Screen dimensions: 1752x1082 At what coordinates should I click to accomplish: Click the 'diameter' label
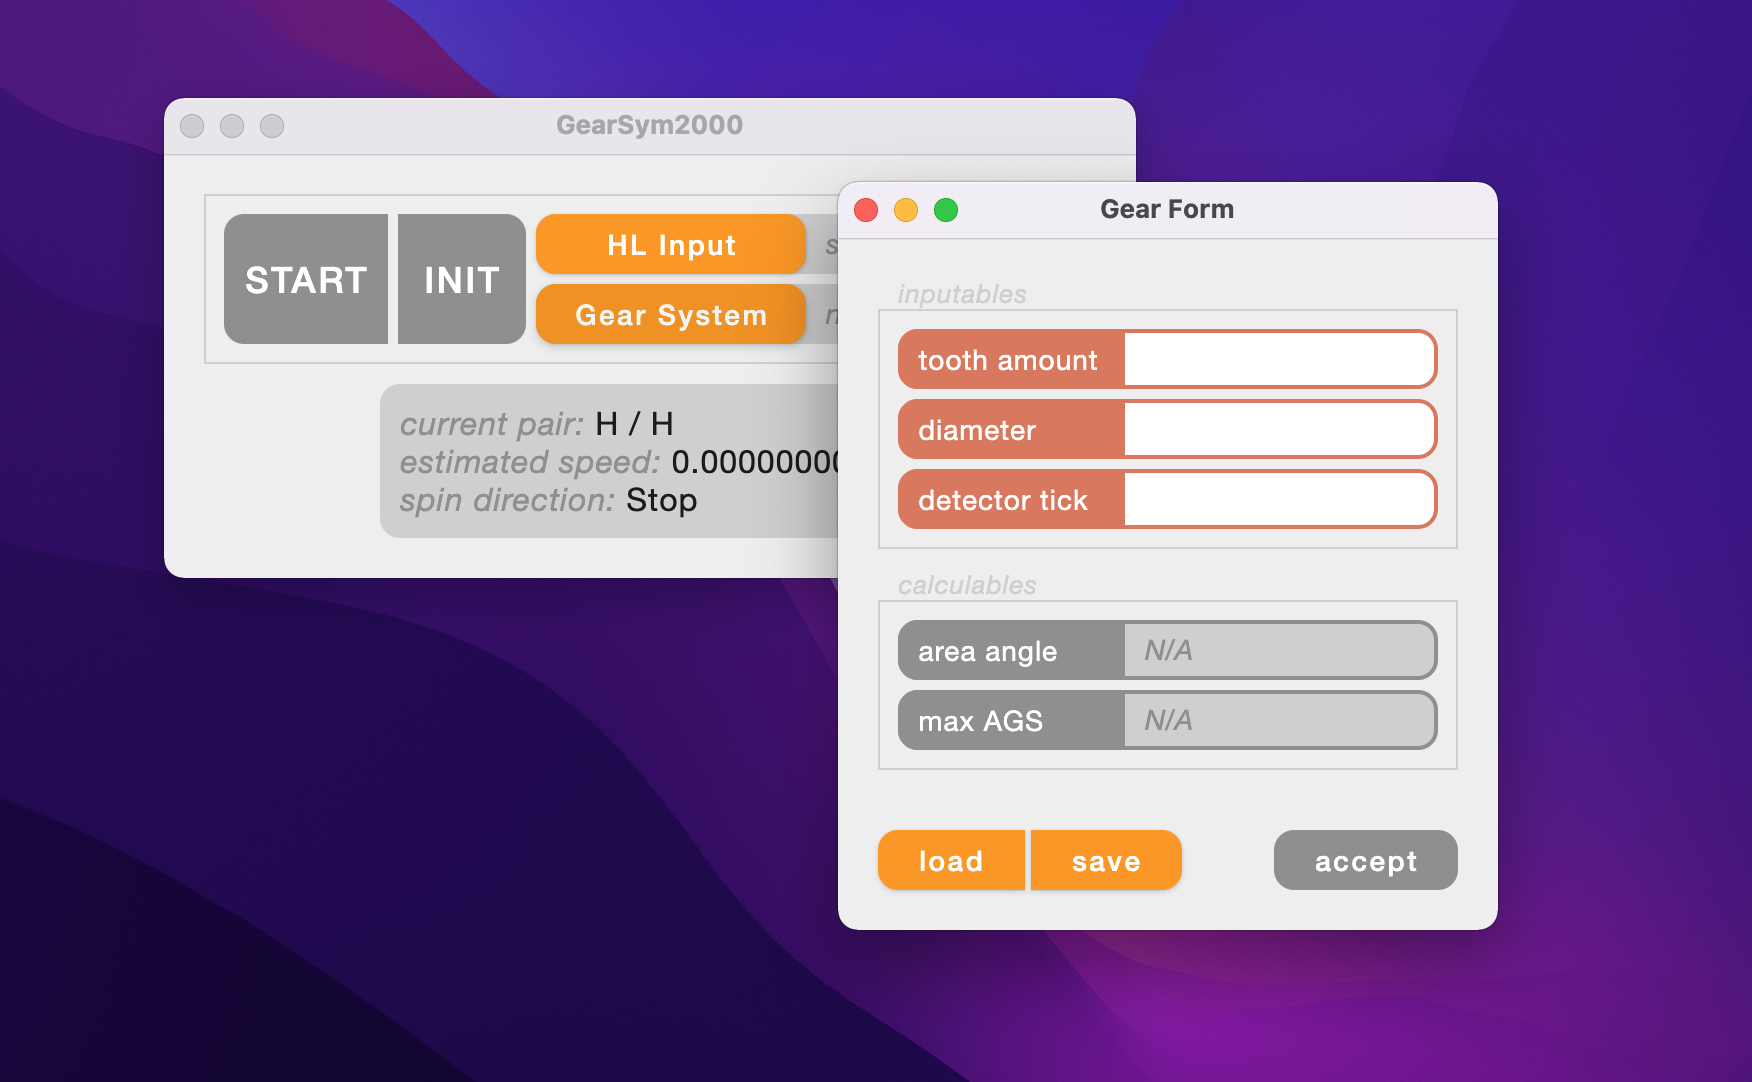pos(977,430)
